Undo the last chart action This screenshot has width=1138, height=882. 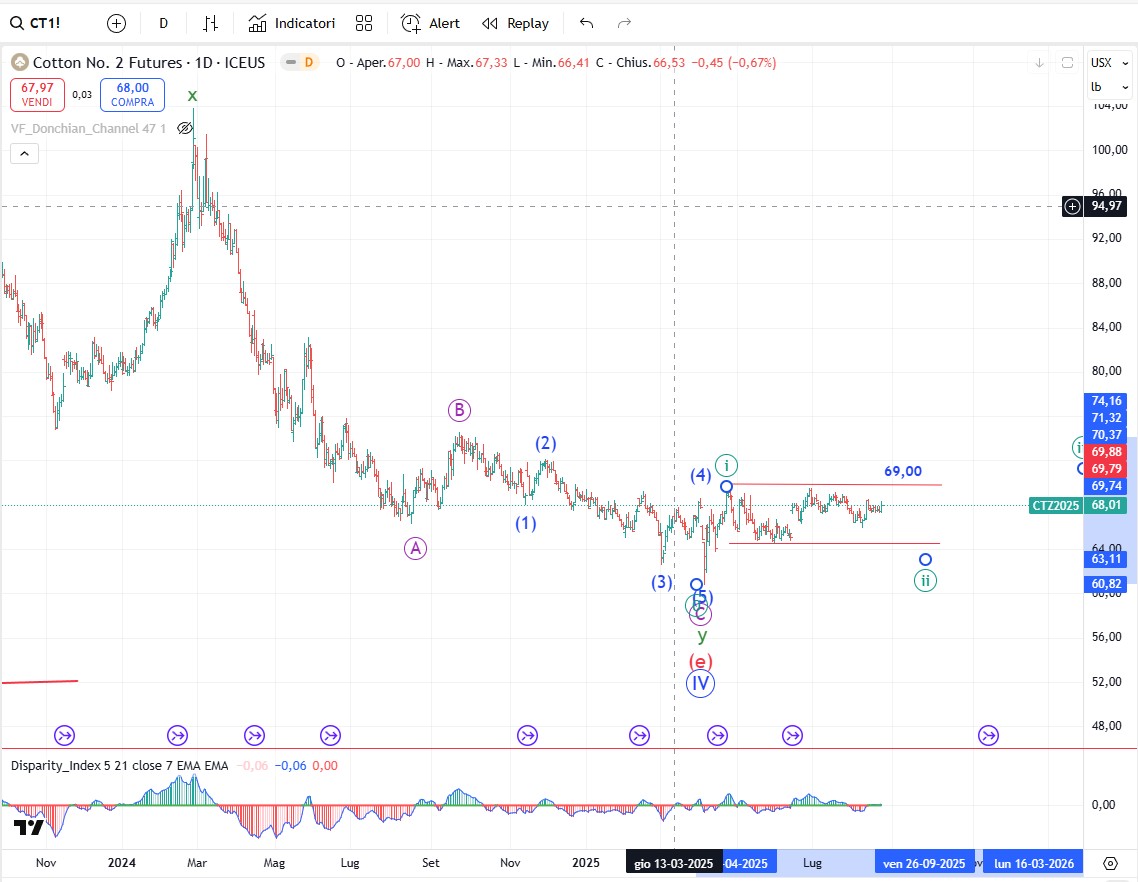(586, 23)
